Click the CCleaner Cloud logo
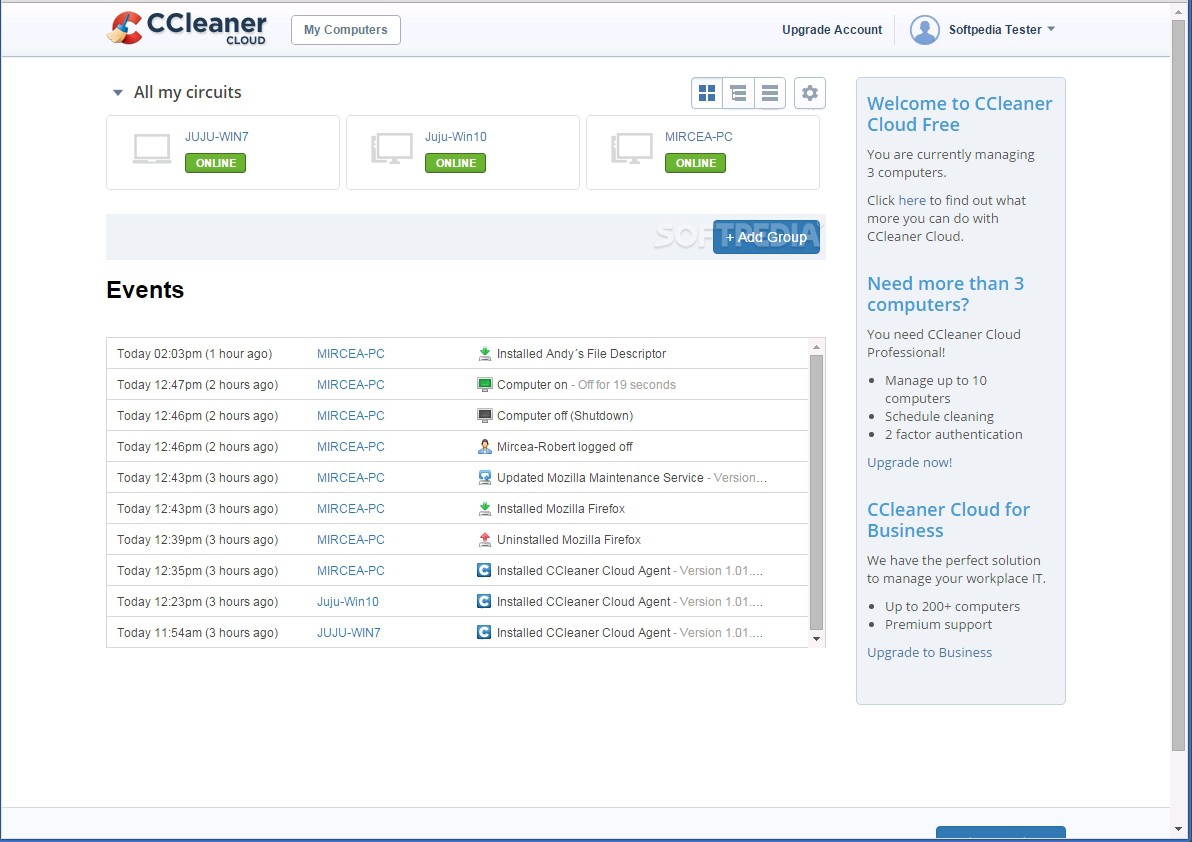The image size is (1192, 842). coord(187,28)
